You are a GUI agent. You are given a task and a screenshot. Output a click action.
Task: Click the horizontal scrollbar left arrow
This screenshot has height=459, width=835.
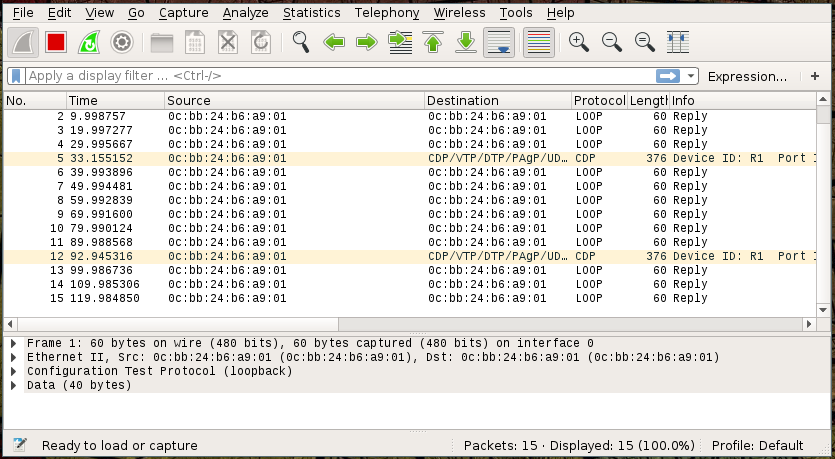click(11, 324)
